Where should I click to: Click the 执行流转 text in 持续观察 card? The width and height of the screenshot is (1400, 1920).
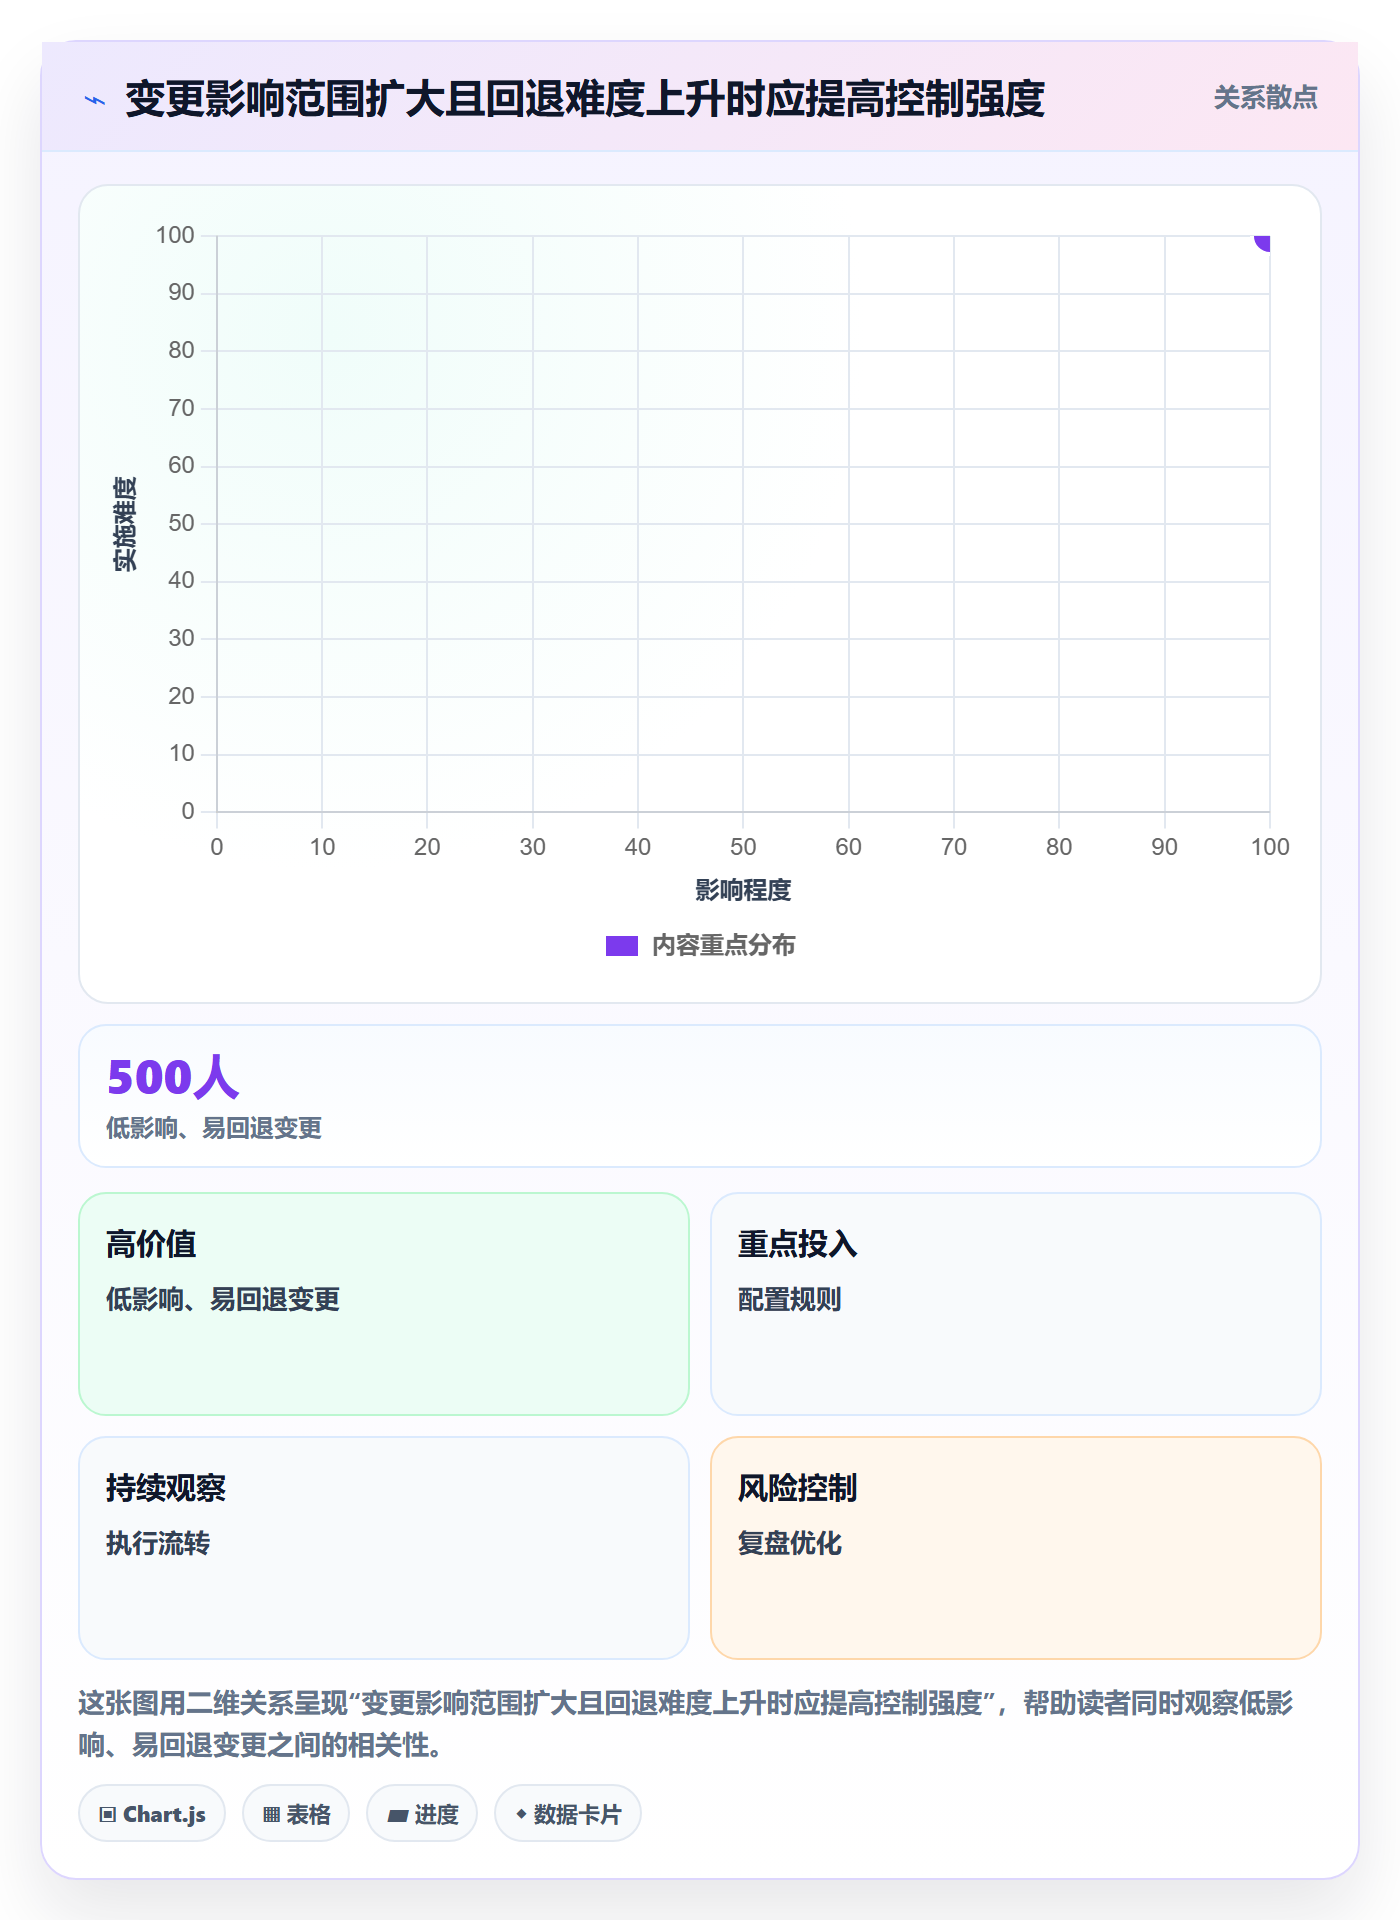click(158, 1543)
